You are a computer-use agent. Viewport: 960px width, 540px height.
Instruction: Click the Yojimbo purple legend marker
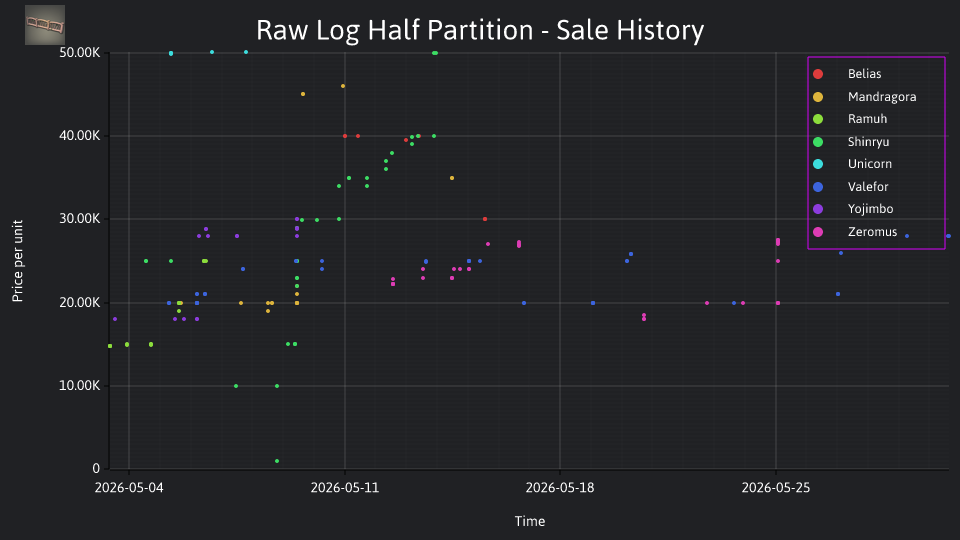[818, 209]
